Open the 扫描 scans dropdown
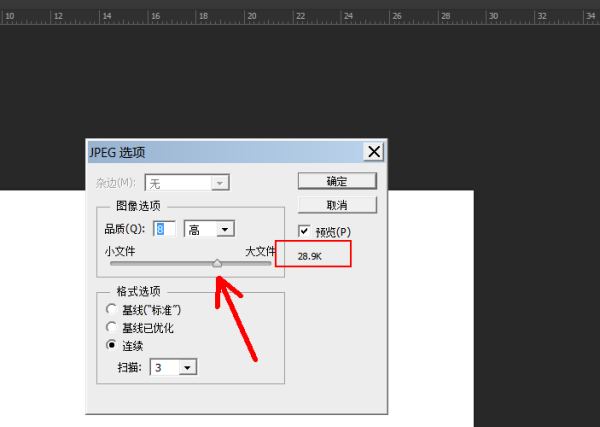This screenshot has width=600, height=427. click(x=173, y=367)
